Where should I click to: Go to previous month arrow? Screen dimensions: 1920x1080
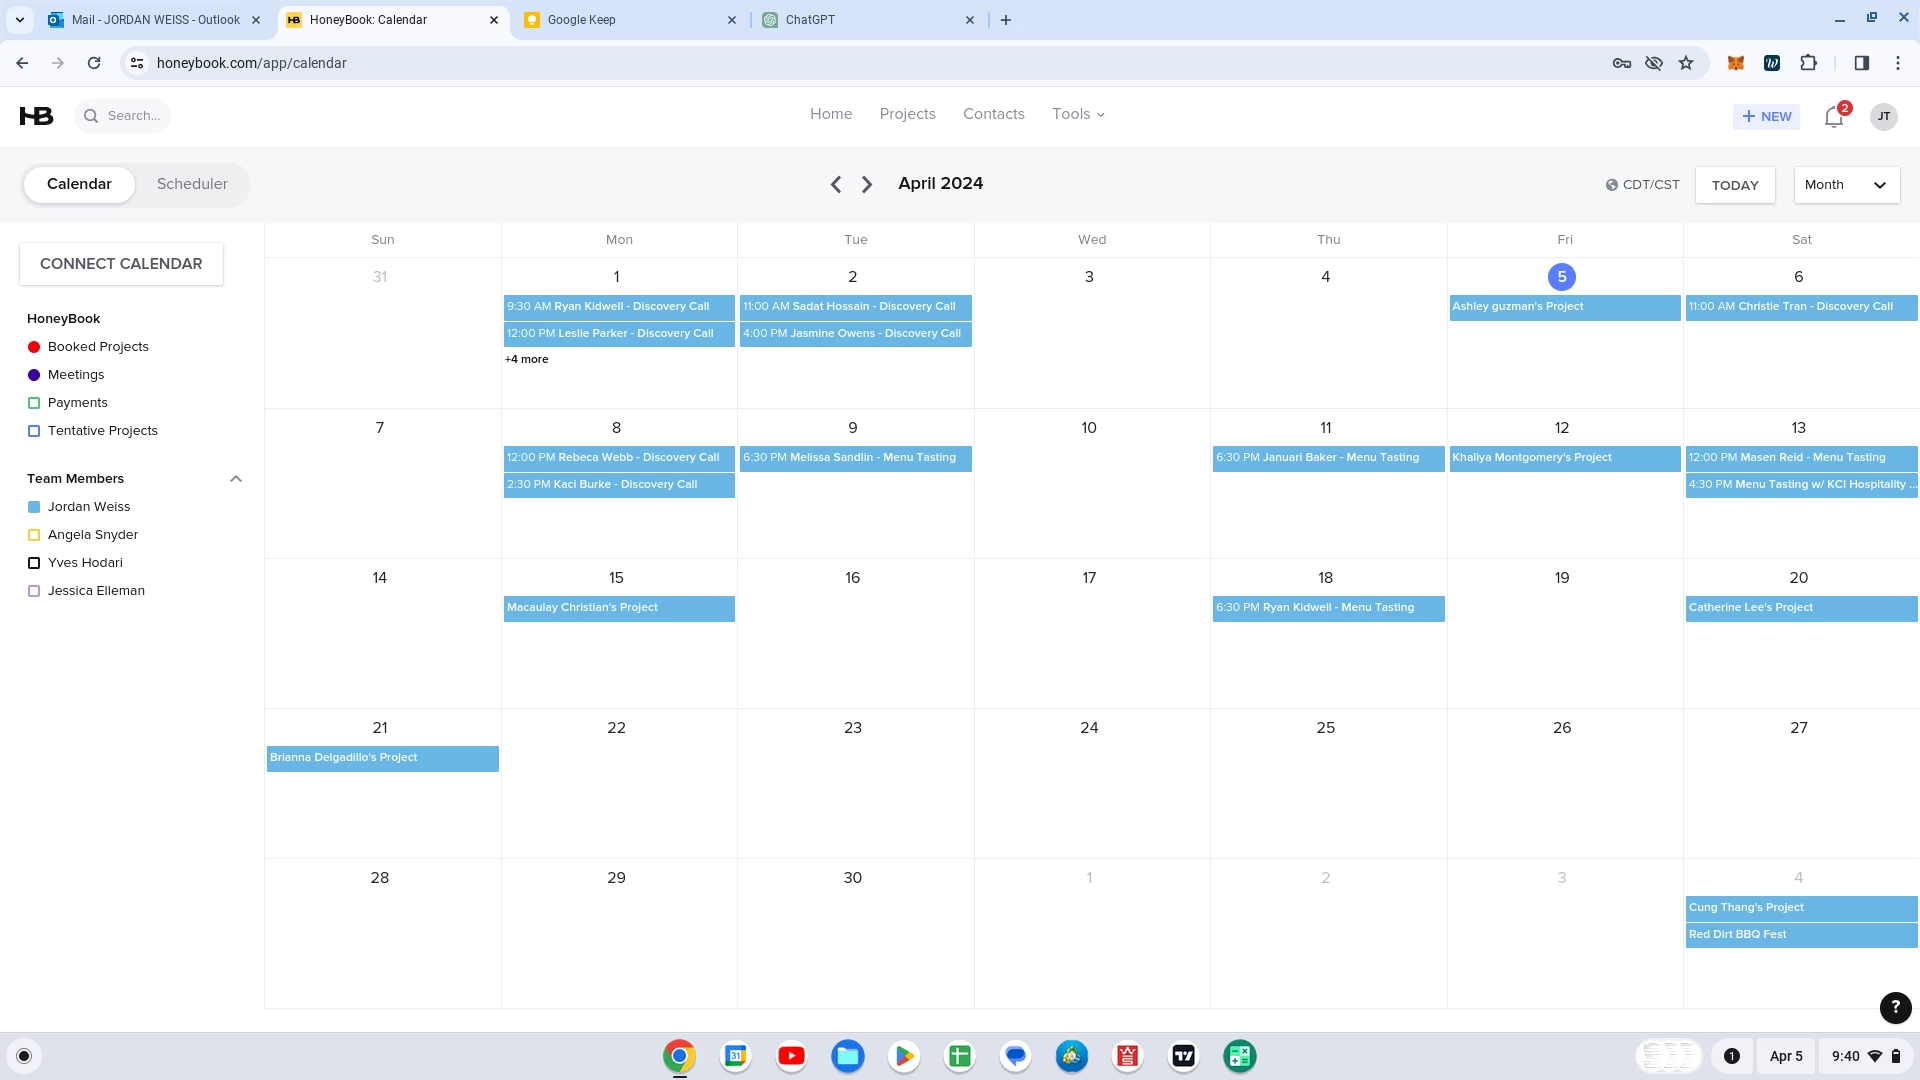[836, 184]
